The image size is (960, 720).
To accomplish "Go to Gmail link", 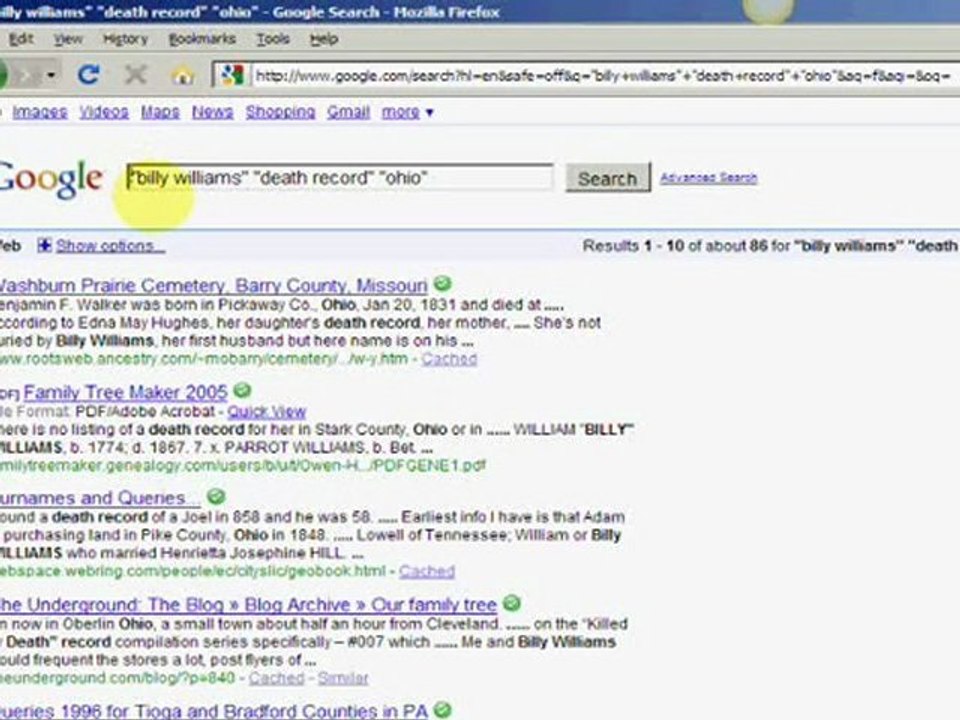I will tap(348, 112).
